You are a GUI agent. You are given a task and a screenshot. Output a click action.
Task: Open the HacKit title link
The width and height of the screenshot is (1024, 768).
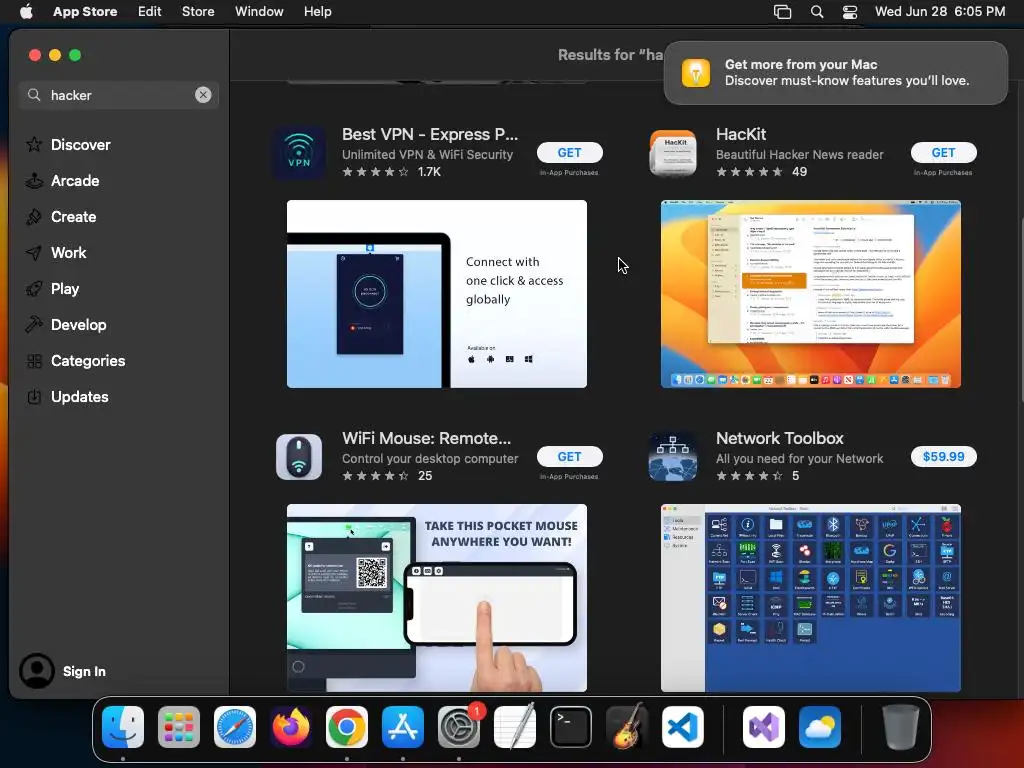tap(741, 134)
